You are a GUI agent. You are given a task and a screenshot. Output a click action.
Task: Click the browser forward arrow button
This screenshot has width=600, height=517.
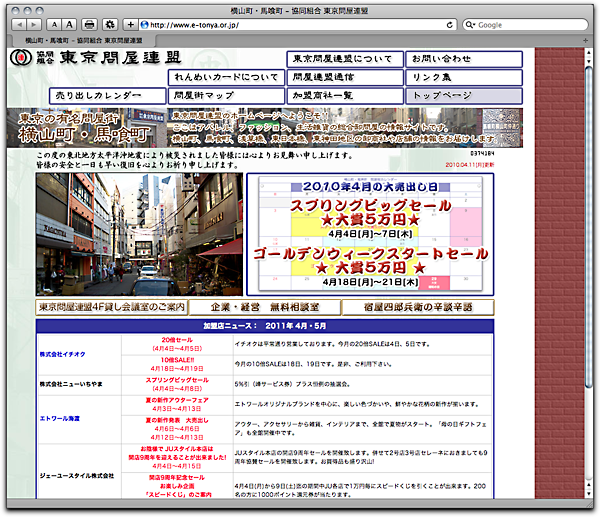(34, 25)
